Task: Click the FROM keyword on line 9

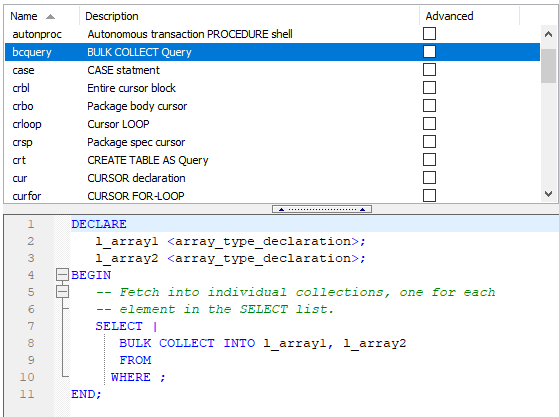Action: (135, 360)
